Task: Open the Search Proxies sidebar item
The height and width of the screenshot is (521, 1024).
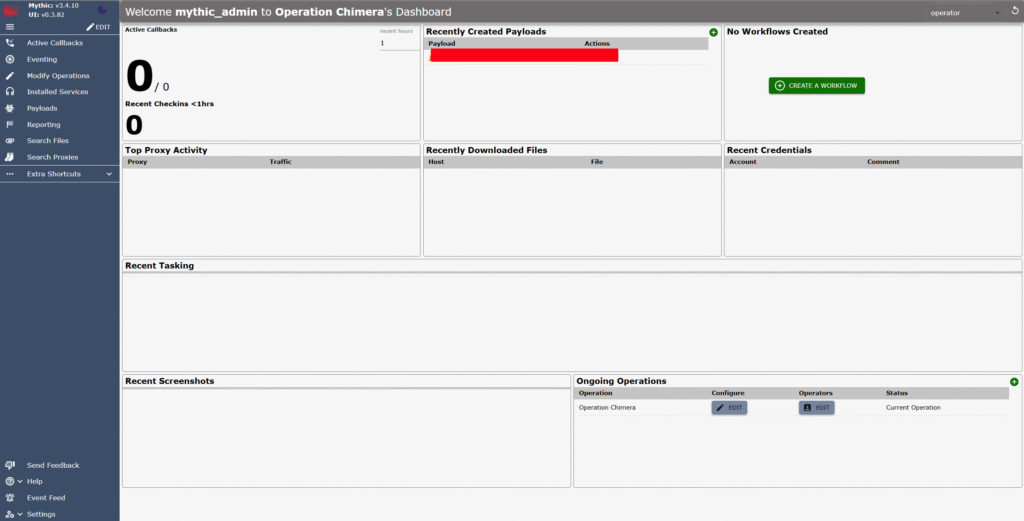Action: [59, 157]
